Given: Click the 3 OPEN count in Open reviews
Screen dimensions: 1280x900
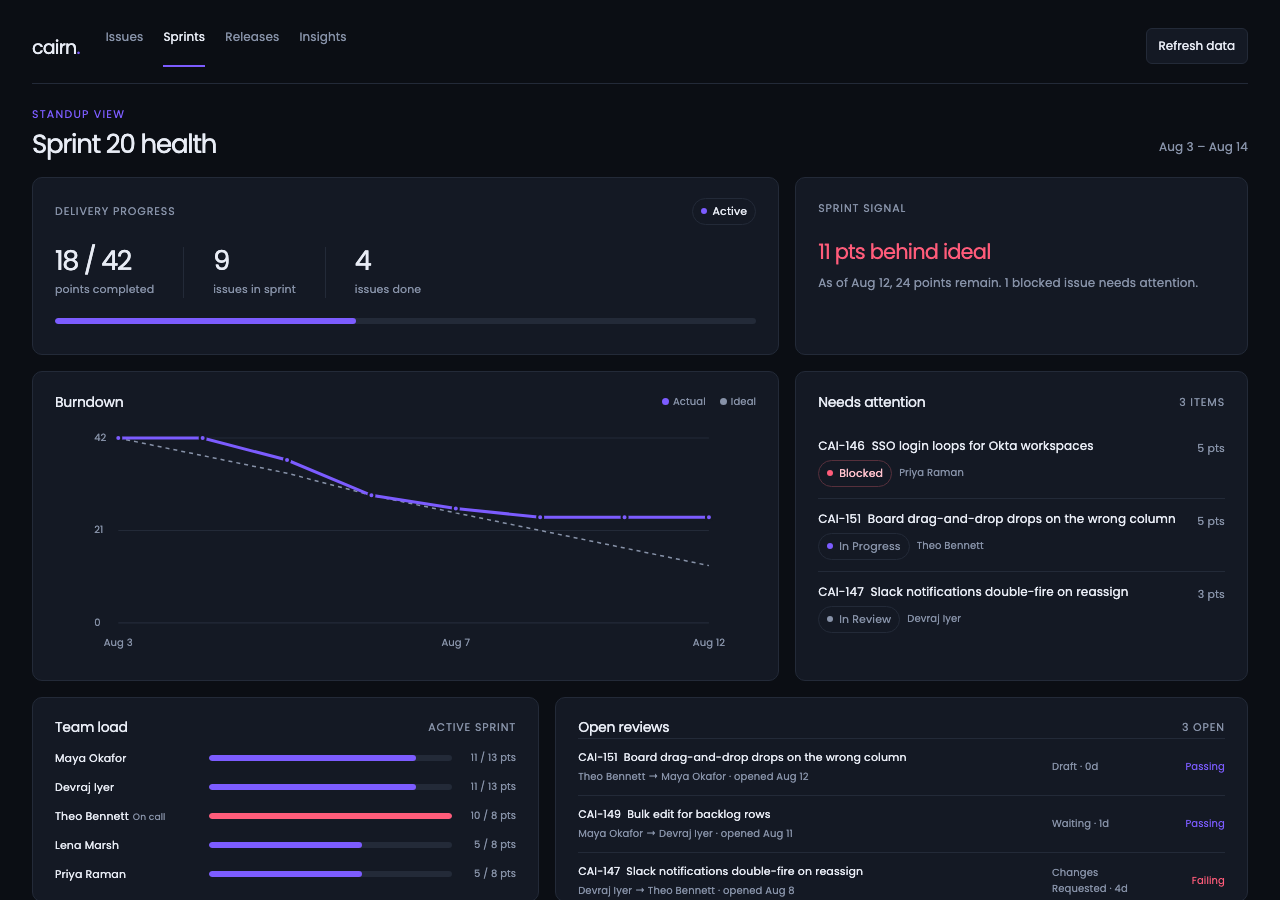Looking at the screenshot, I should pos(1203,728).
